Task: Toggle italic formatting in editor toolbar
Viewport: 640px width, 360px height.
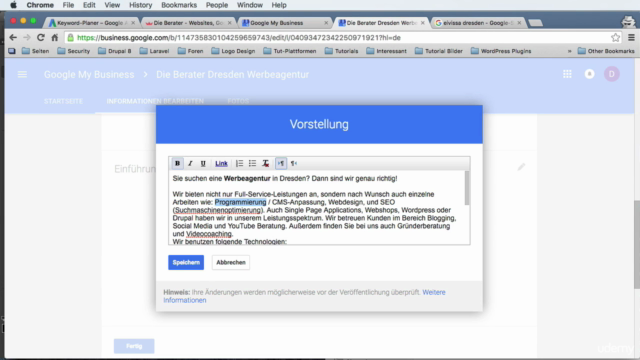Action: (x=190, y=163)
